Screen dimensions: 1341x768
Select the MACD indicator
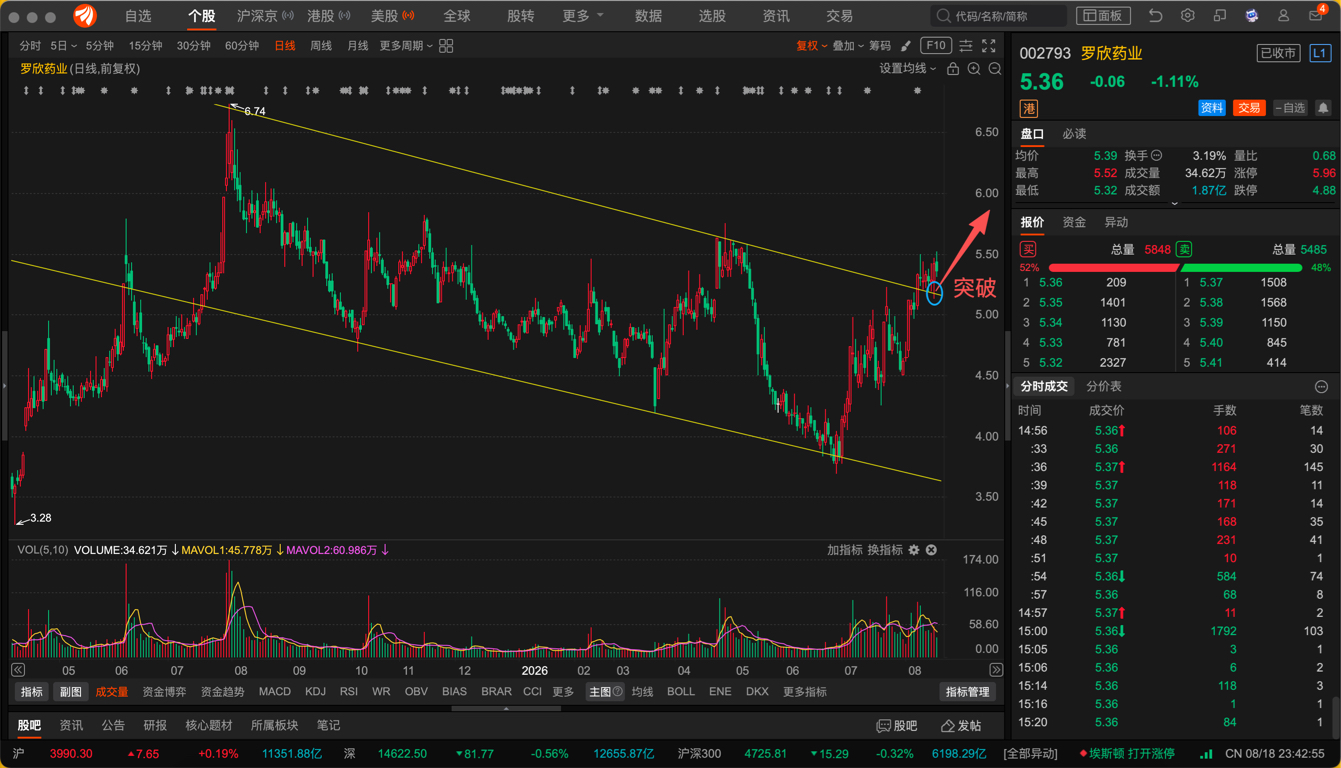[x=275, y=692]
